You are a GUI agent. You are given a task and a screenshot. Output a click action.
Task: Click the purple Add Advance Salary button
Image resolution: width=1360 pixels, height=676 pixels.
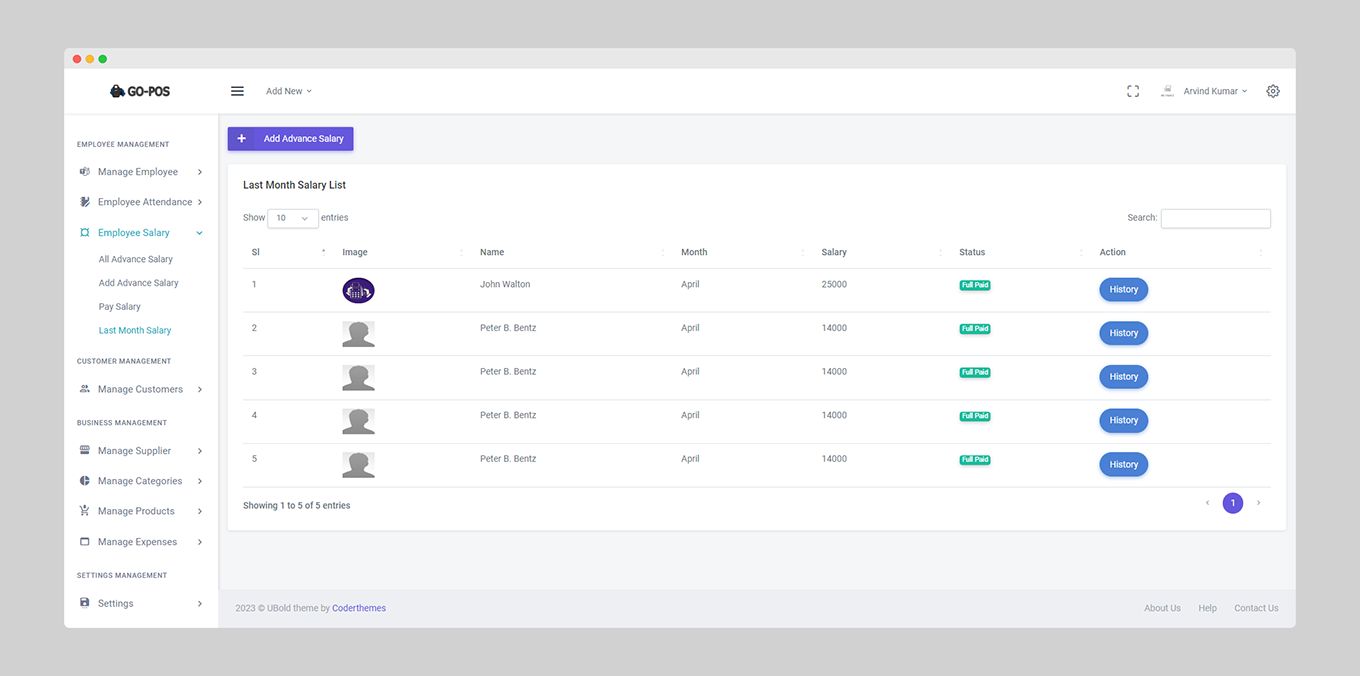291,139
